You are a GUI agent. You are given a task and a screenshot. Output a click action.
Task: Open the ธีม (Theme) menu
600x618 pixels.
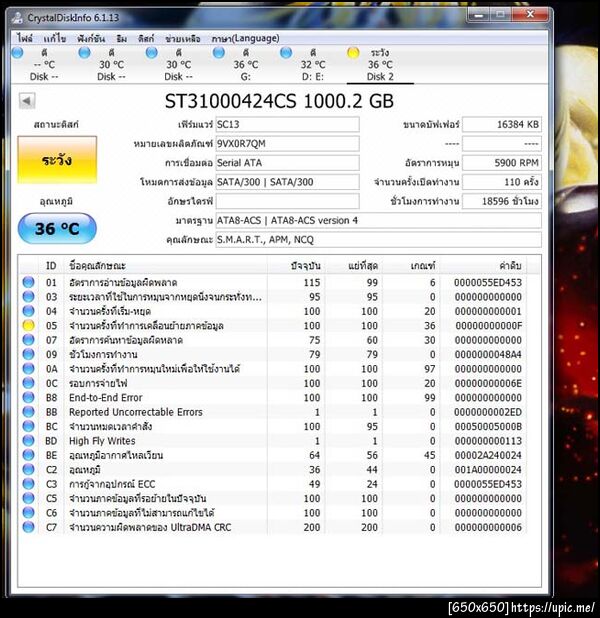click(122, 38)
